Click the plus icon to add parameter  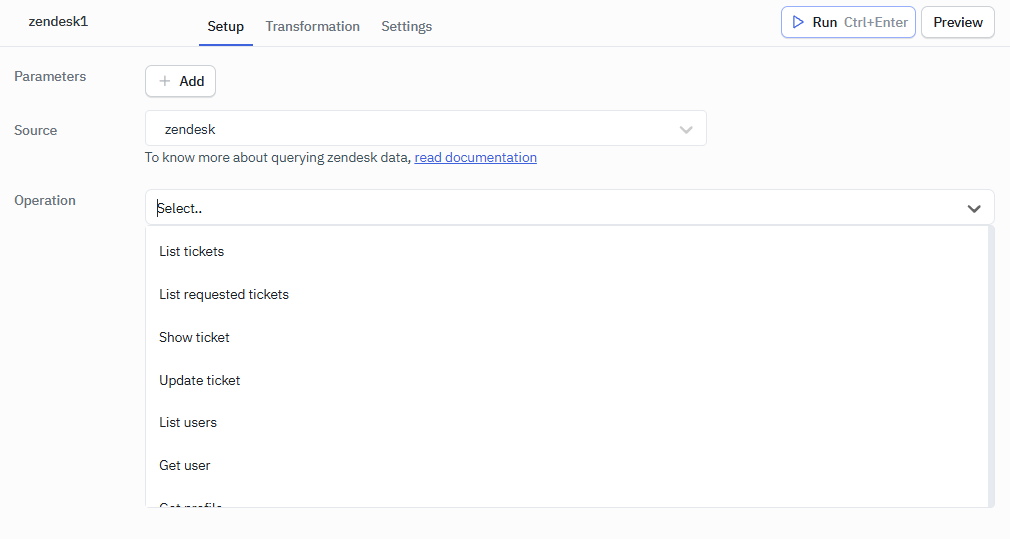[x=165, y=81]
